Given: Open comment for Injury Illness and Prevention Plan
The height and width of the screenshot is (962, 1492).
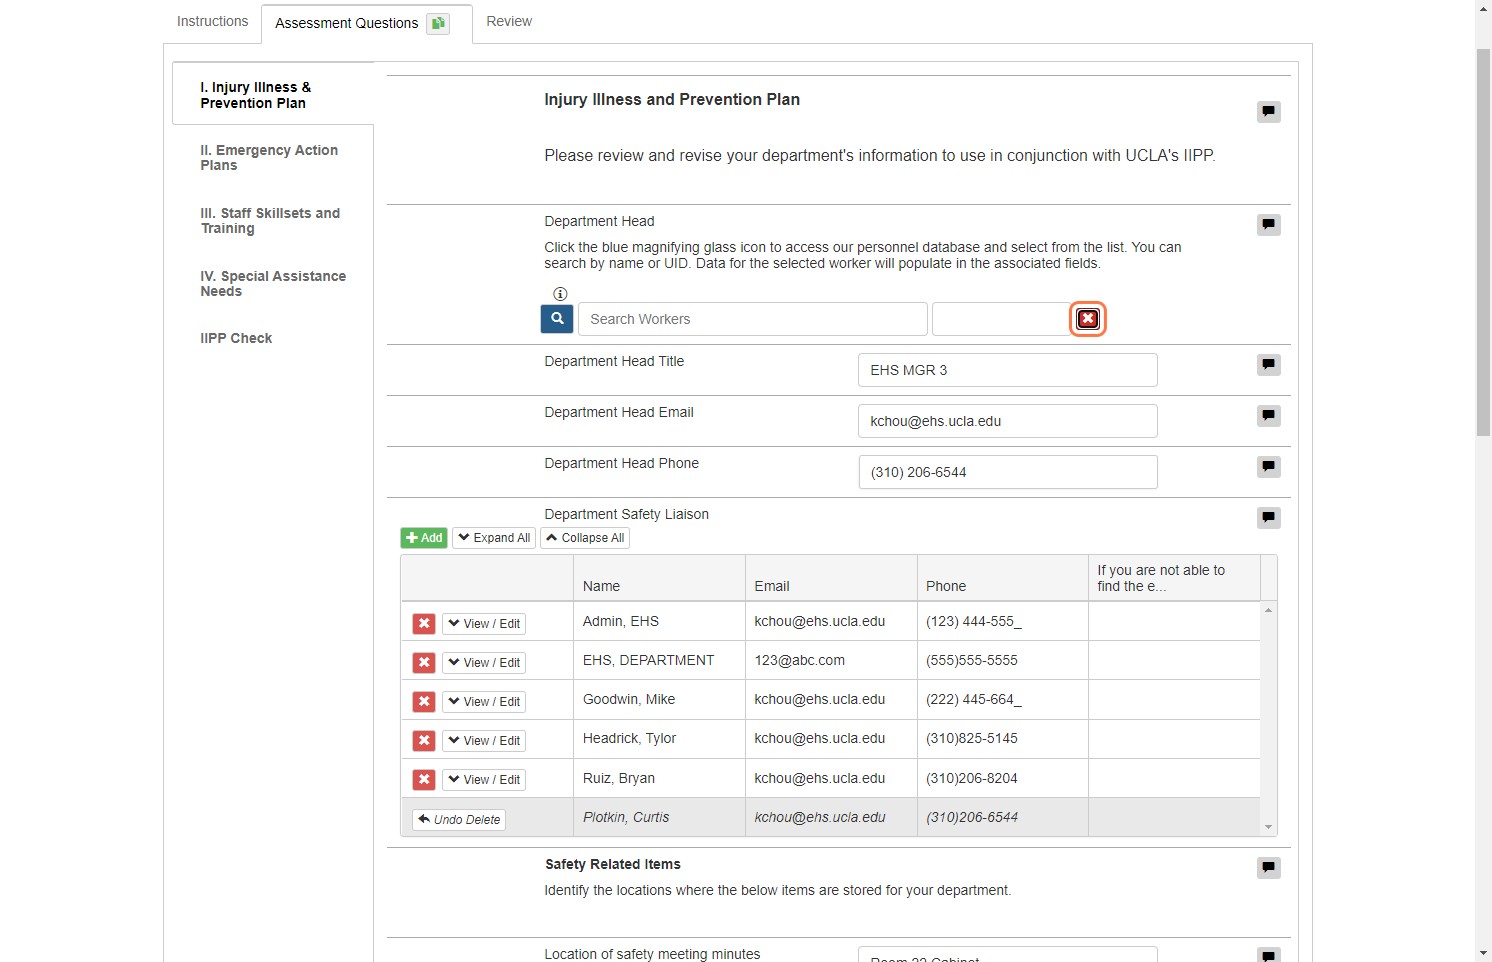Looking at the screenshot, I should (1268, 111).
